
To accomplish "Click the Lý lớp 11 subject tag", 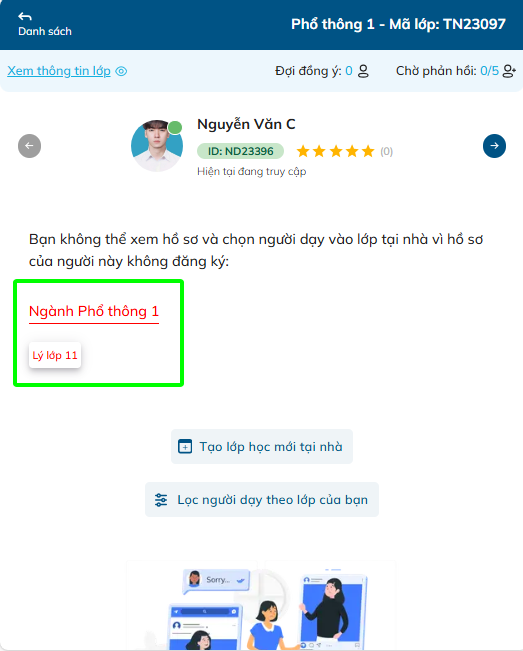I will tap(55, 355).
